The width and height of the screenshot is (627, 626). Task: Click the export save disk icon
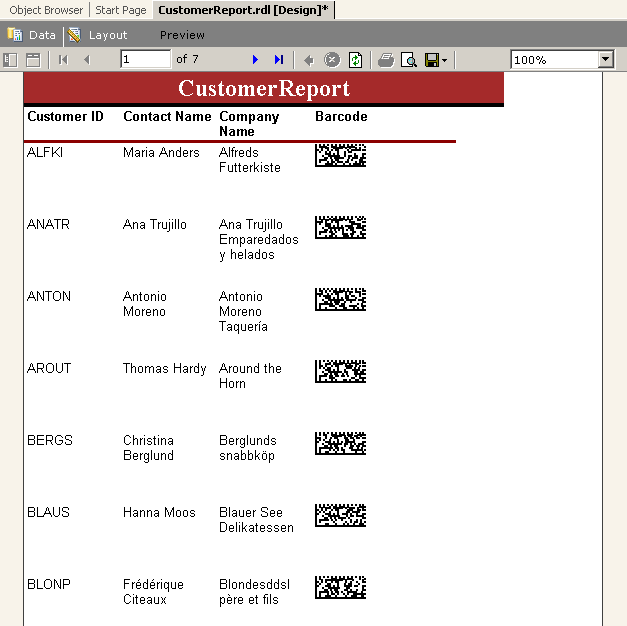coord(432,60)
